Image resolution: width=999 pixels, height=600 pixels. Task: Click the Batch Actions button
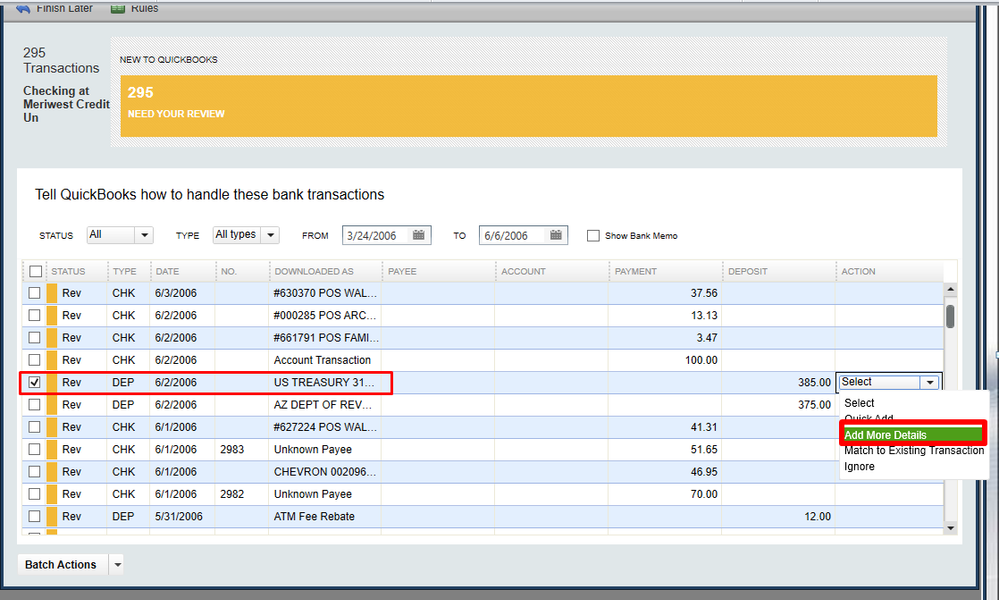point(61,565)
